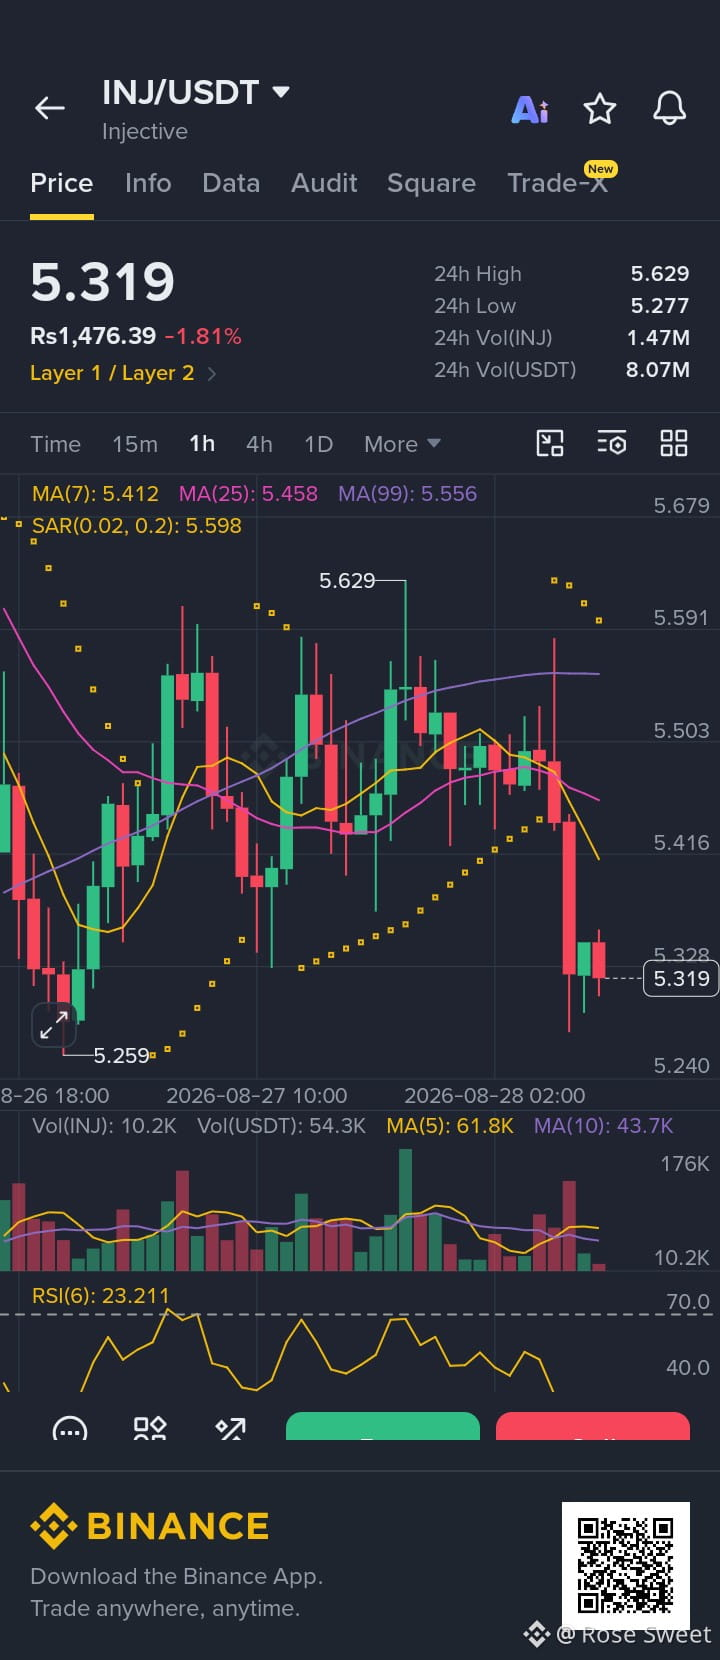Tap the volume MA(5): 61.8K label

click(x=450, y=1126)
